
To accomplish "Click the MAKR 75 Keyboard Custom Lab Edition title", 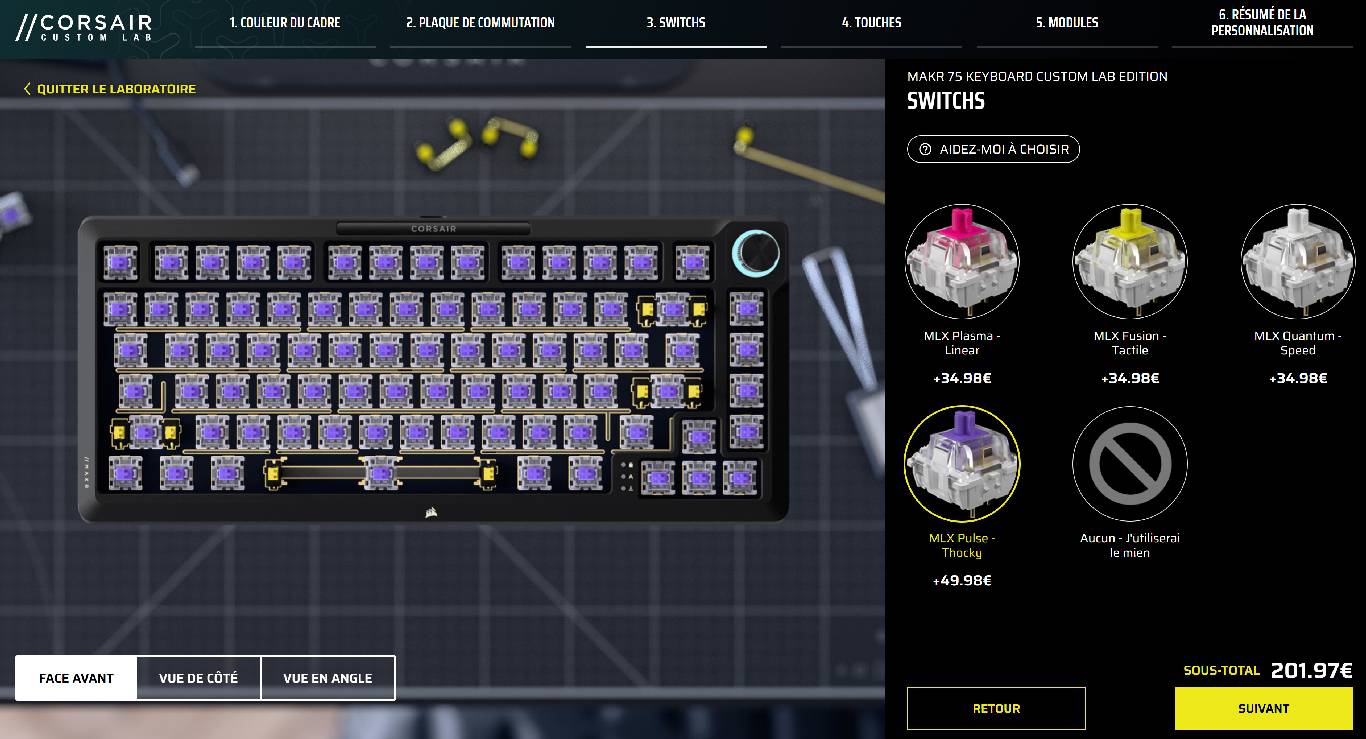I will (1037, 76).
